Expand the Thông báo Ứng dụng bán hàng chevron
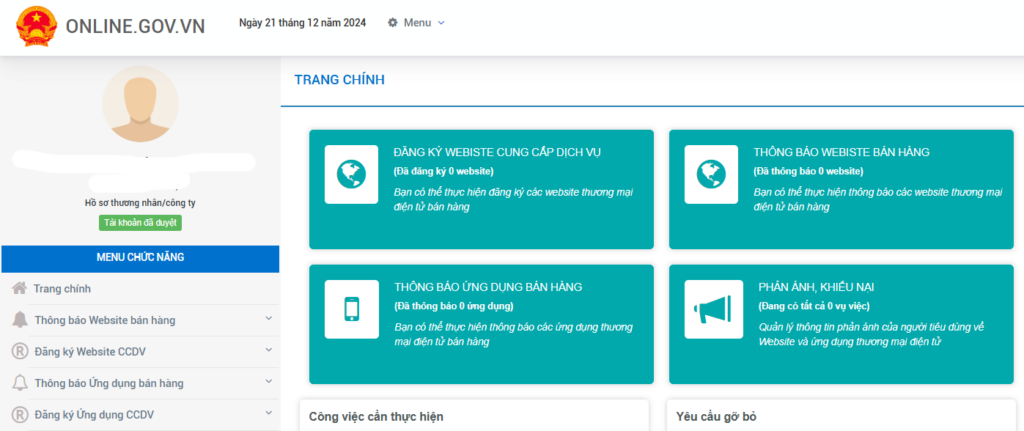This screenshot has height=431, width=1024. click(x=268, y=382)
